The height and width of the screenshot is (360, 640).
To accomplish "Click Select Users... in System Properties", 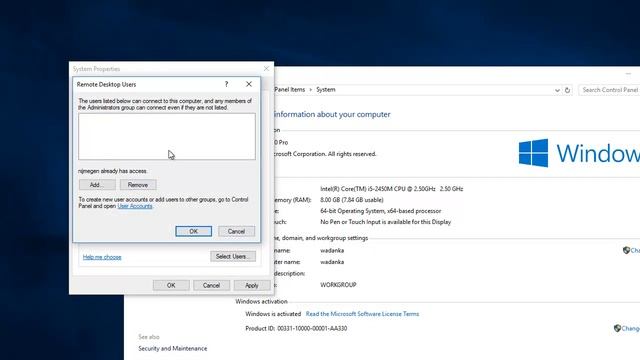I will [233, 256].
